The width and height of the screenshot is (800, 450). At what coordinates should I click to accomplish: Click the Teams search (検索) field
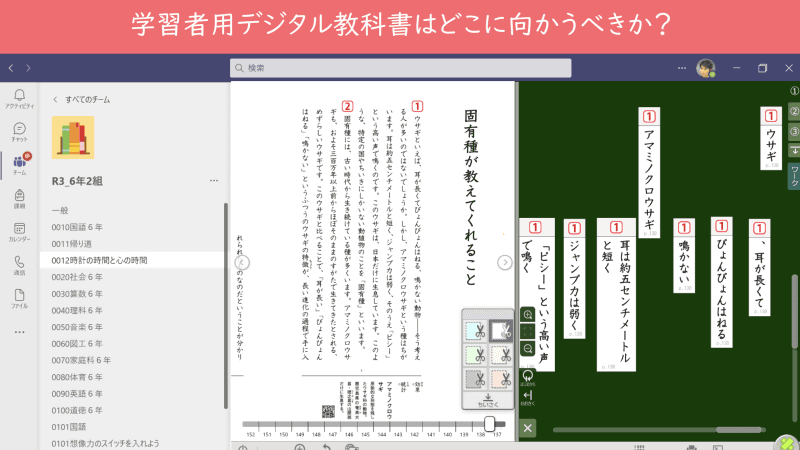tap(401, 68)
